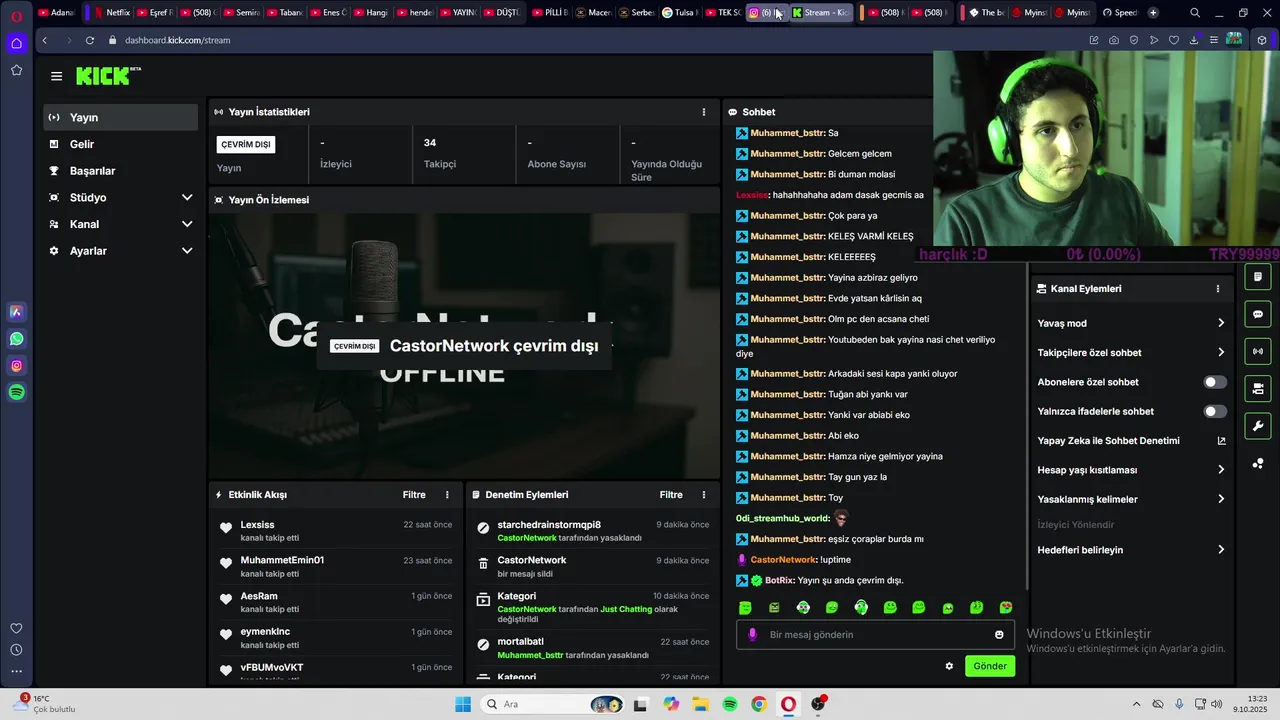
Task: Open Yasaklanmış kelimeler settings
Action: 1221,499
